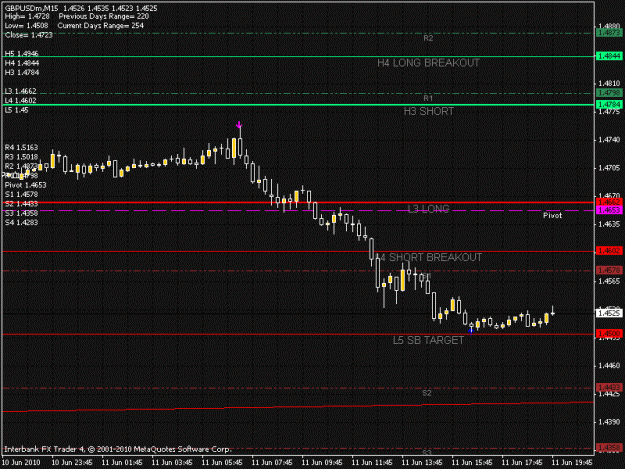The width and height of the screenshot is (625, 469).
Task: Click the '11 Jun 15:45' time label
Action: (472, 463)
